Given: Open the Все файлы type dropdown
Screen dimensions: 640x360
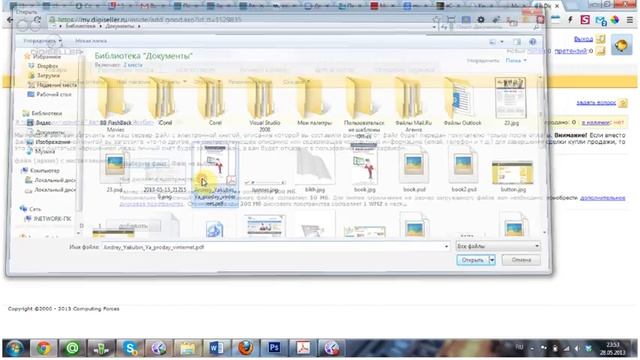Looking at the screenshot, I should 498,246.
